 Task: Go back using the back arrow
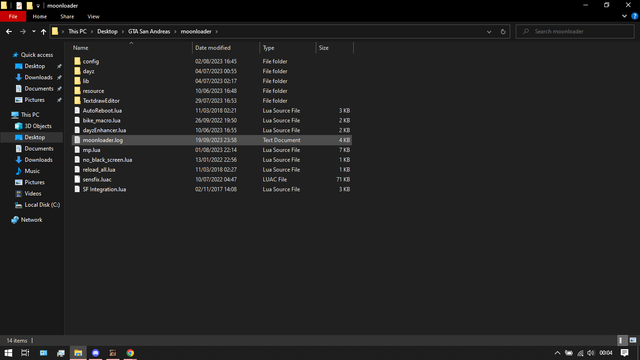coord(9,31)
